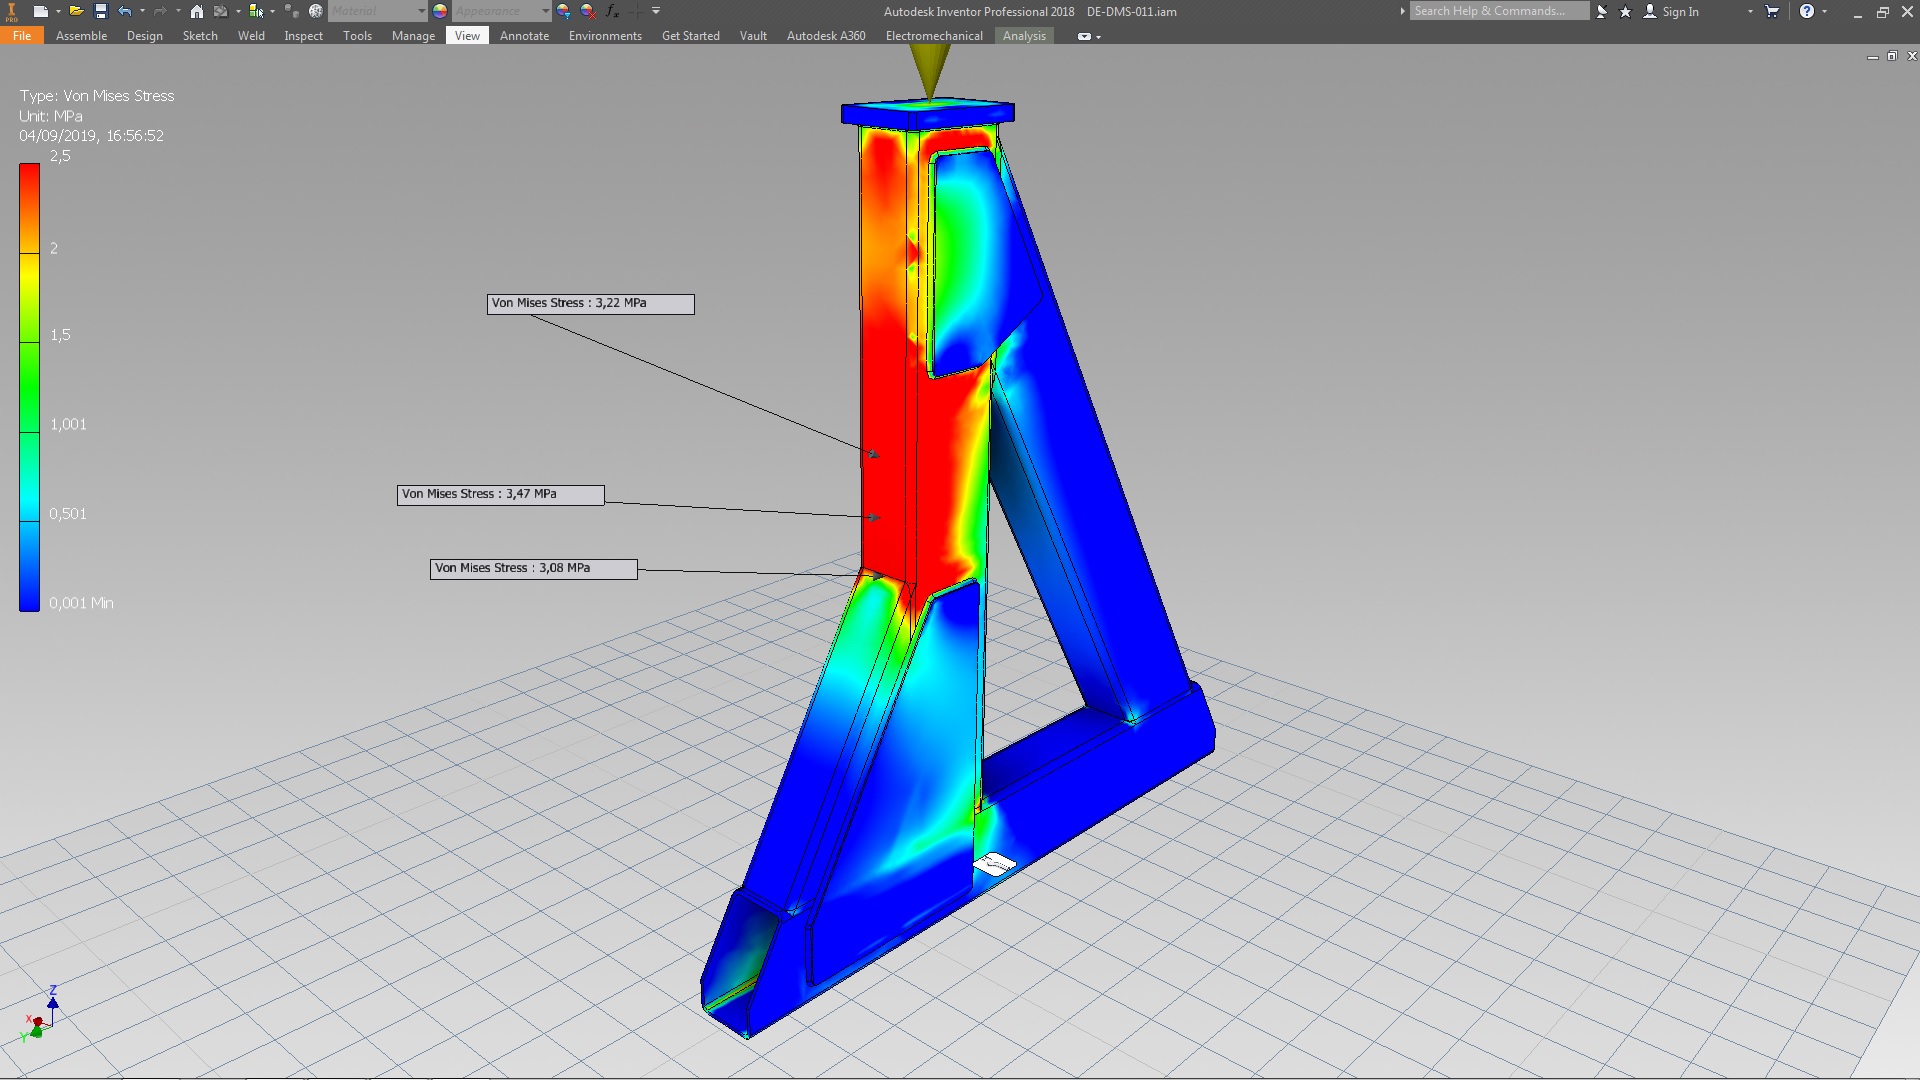
Task: Click the Update/Return icon in quick access
Action: [x=221, y=11]
